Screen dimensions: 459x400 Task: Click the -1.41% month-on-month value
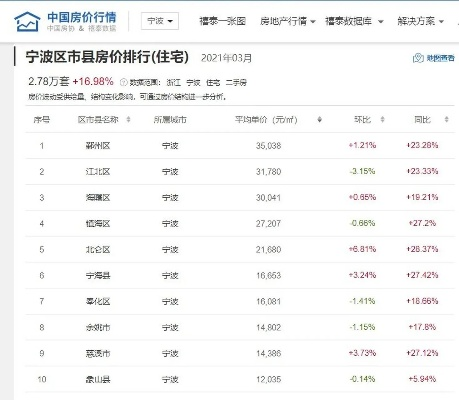362,301
